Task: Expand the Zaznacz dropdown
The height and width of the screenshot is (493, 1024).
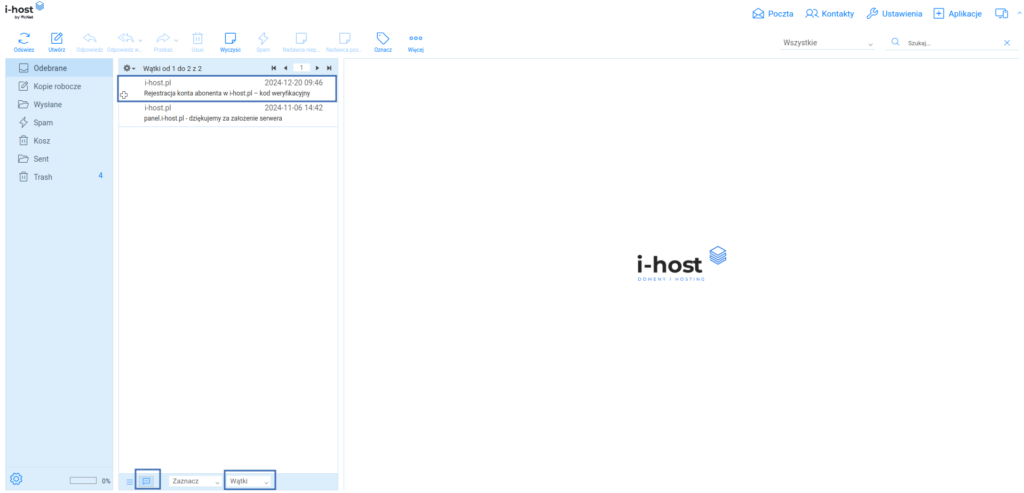Action: [195, 481]
